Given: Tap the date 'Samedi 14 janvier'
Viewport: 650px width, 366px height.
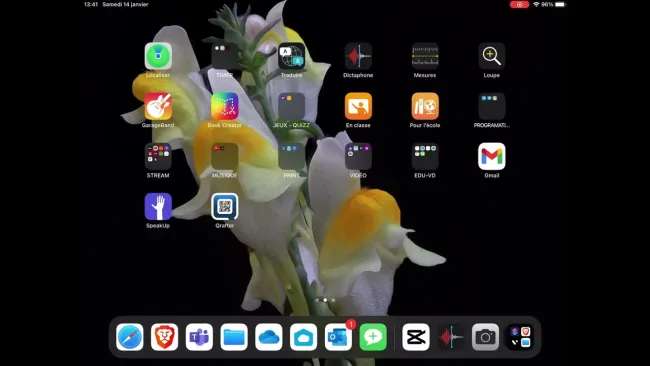Looking at the screenshot, I should pos(125,5).
